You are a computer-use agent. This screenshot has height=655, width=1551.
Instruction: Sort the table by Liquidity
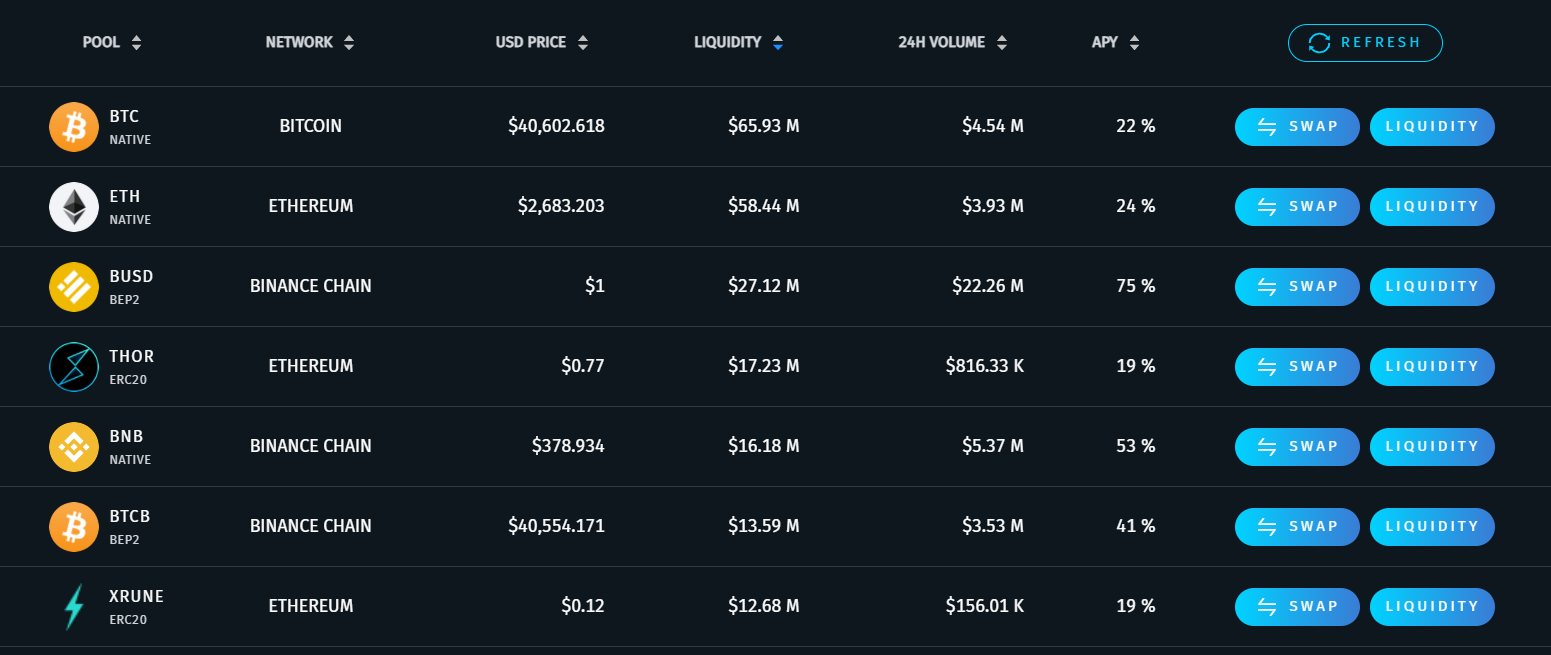(739, 42)
